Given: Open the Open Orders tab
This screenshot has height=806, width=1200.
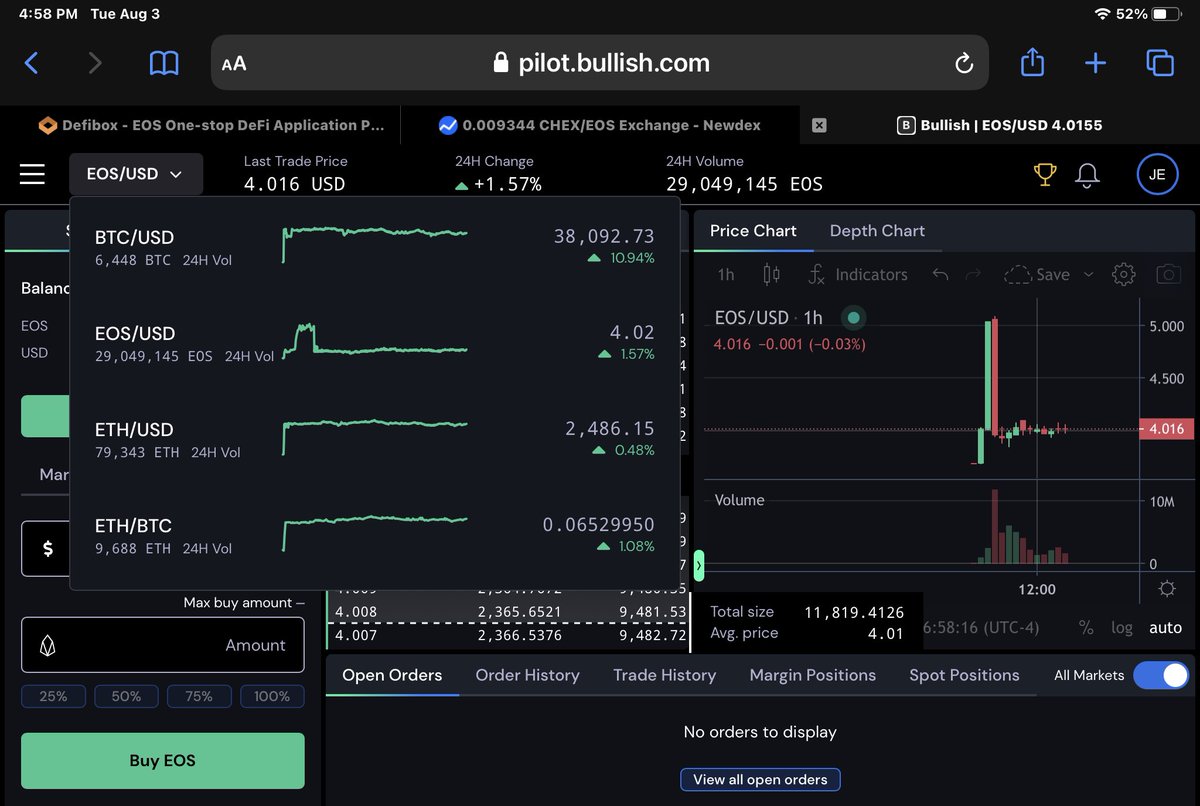Looking at the screenshot, I should pos(392,675).
